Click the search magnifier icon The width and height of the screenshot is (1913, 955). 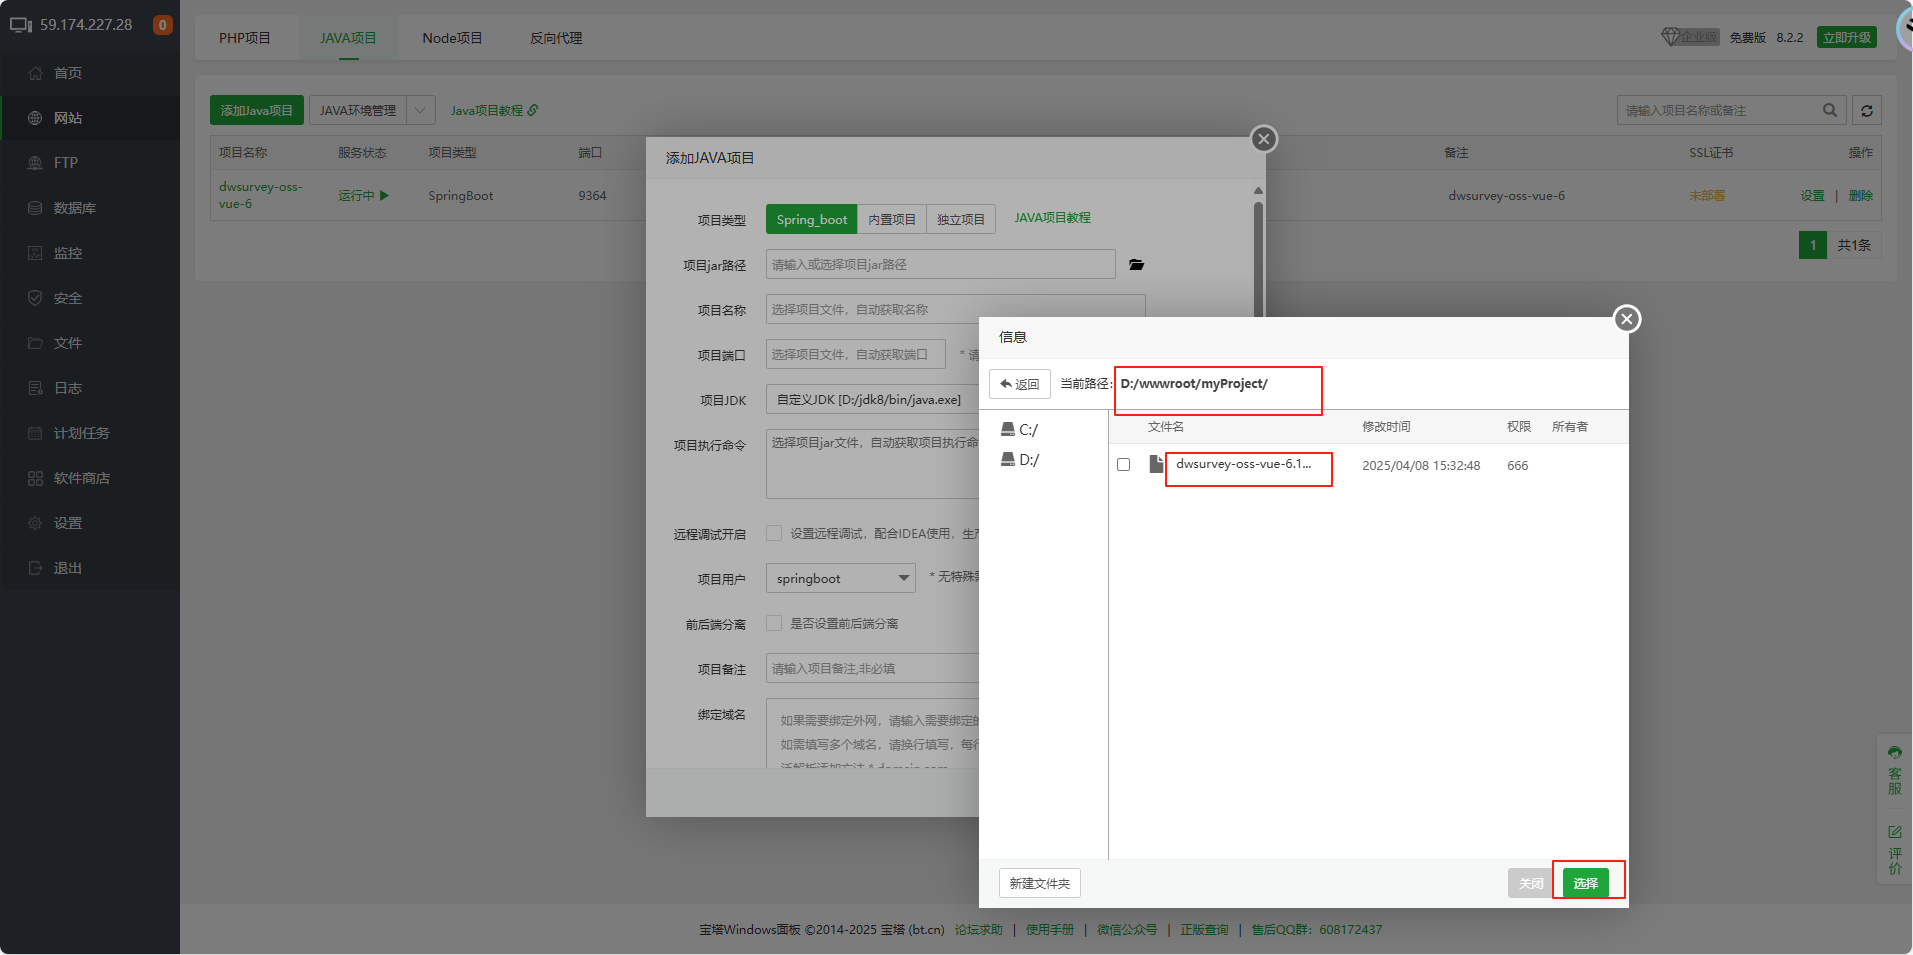[1829, 111]
